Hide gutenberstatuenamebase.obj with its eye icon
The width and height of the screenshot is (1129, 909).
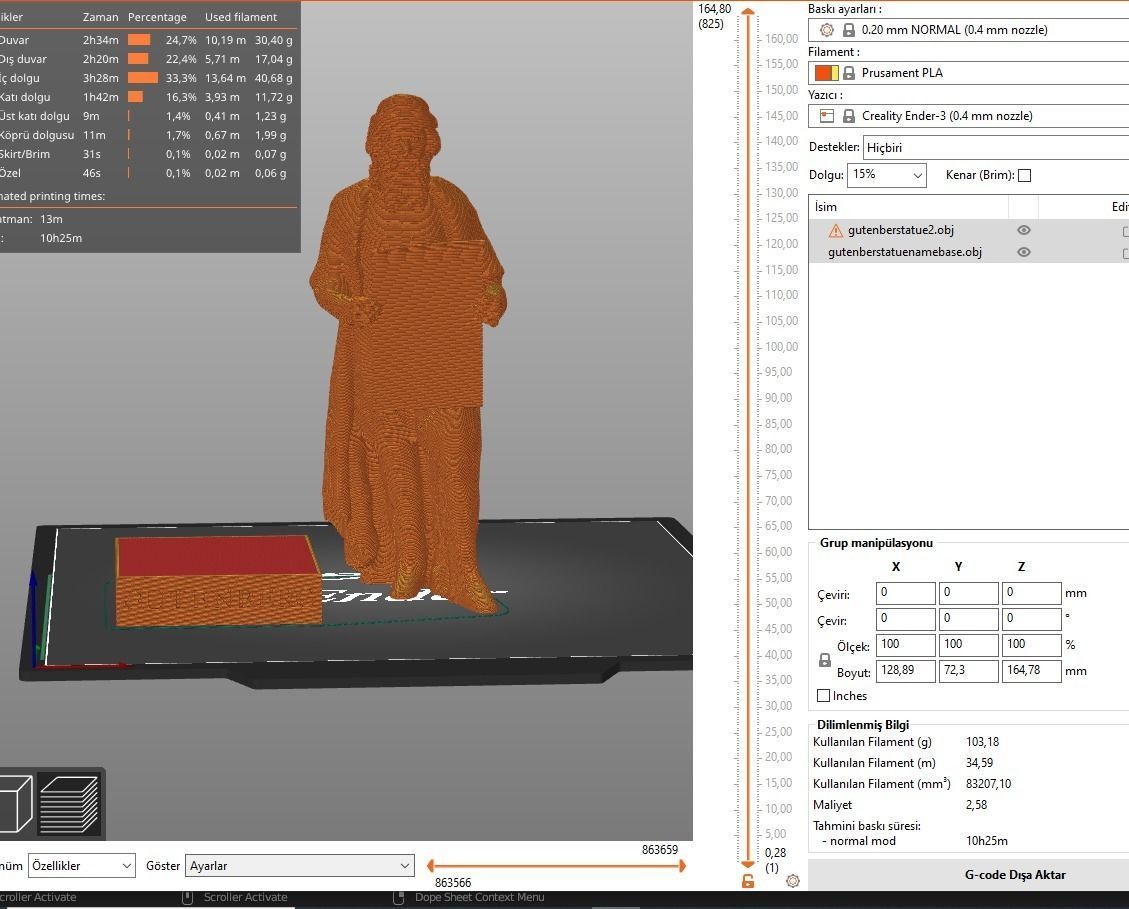[1023, 252]
